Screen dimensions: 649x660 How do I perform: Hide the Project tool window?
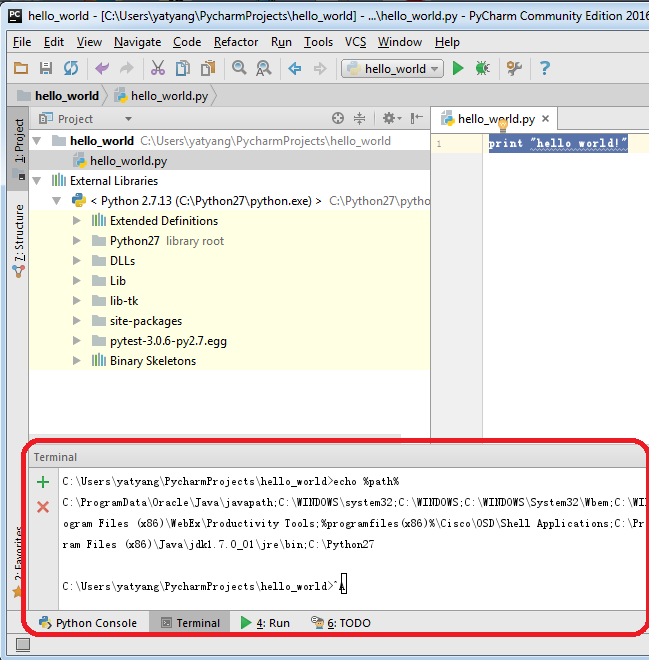(417, 118)
